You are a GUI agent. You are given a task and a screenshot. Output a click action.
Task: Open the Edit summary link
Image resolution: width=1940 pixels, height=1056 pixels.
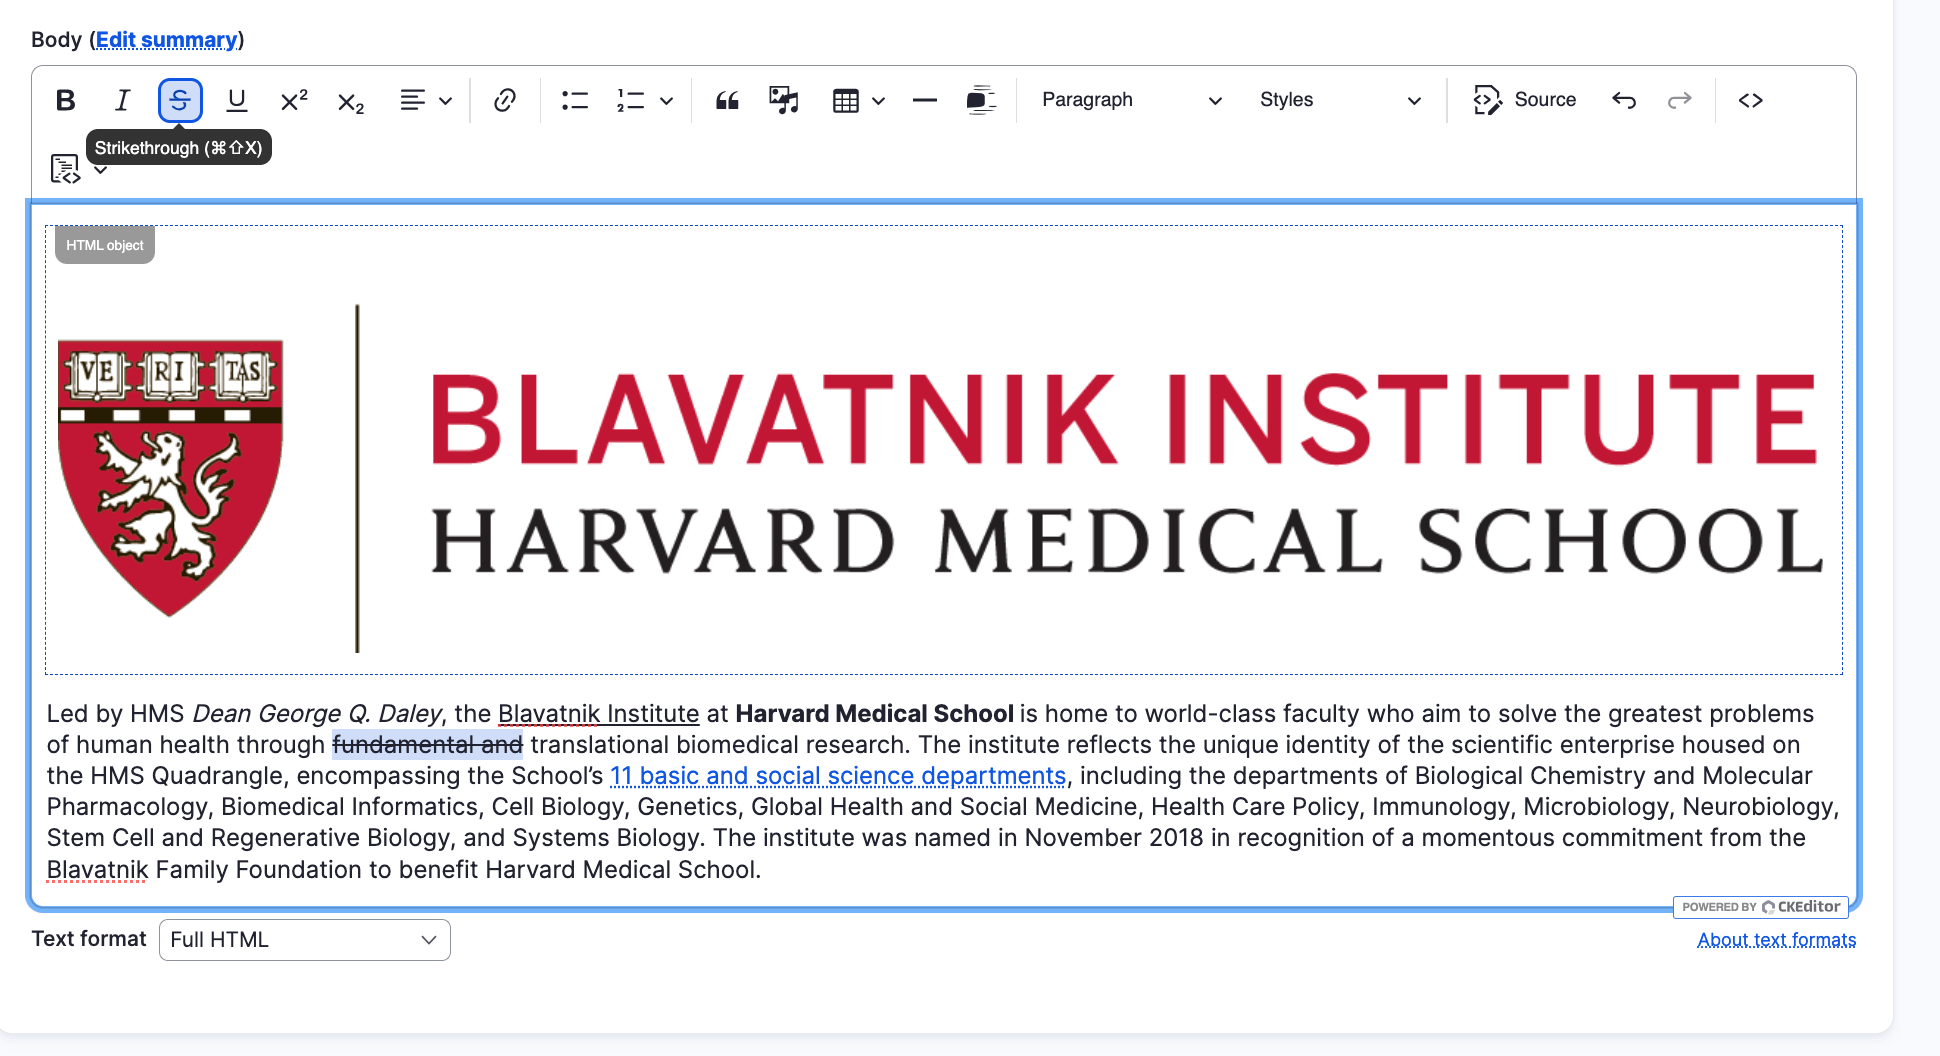167,40
